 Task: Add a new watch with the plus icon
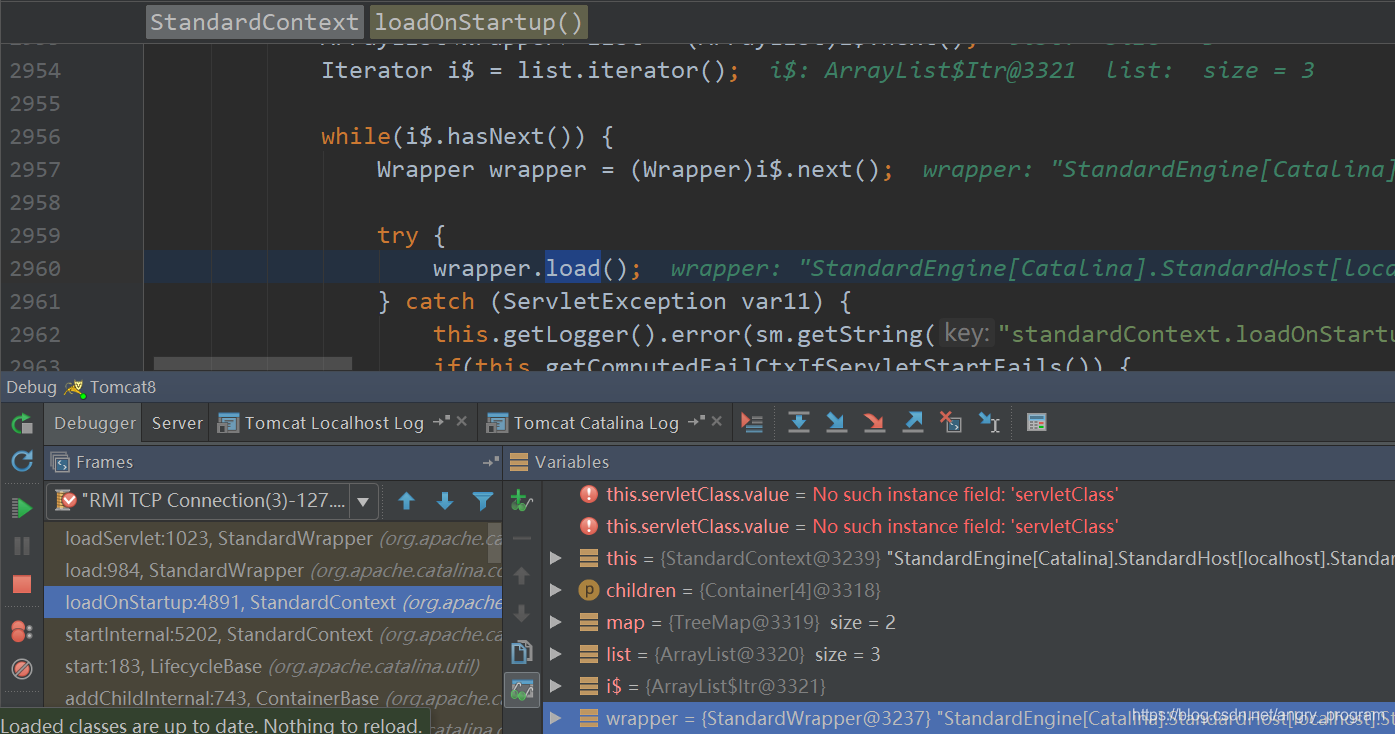tap(521, 500)
